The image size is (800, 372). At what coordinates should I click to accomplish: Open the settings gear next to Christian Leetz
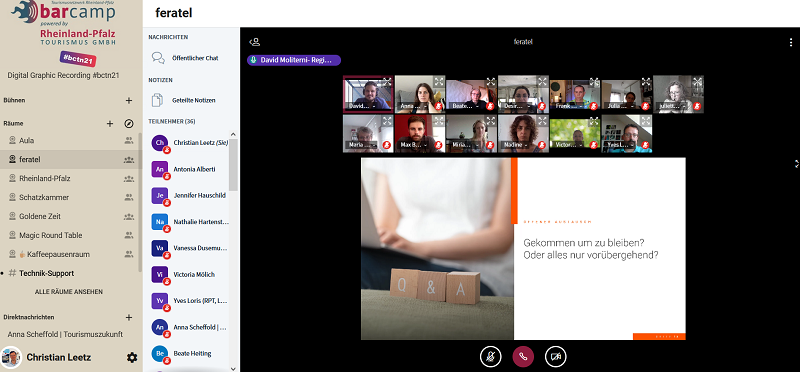[x=132, y=358]
